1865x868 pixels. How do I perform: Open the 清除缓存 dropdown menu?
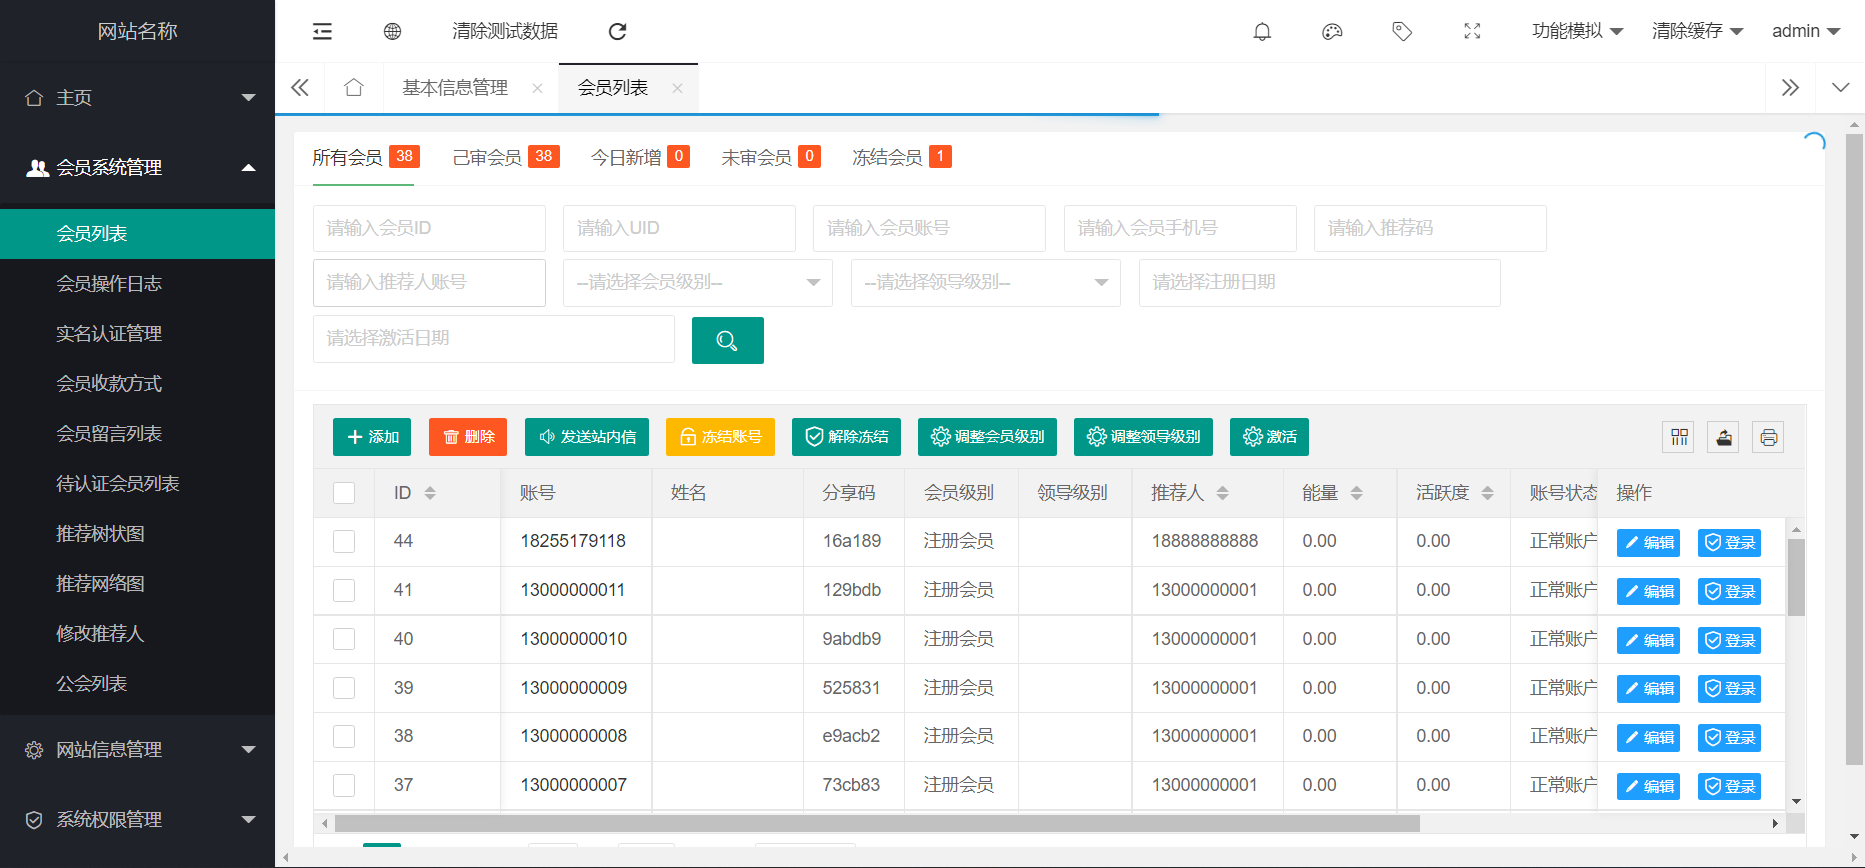click(1697, 31)
